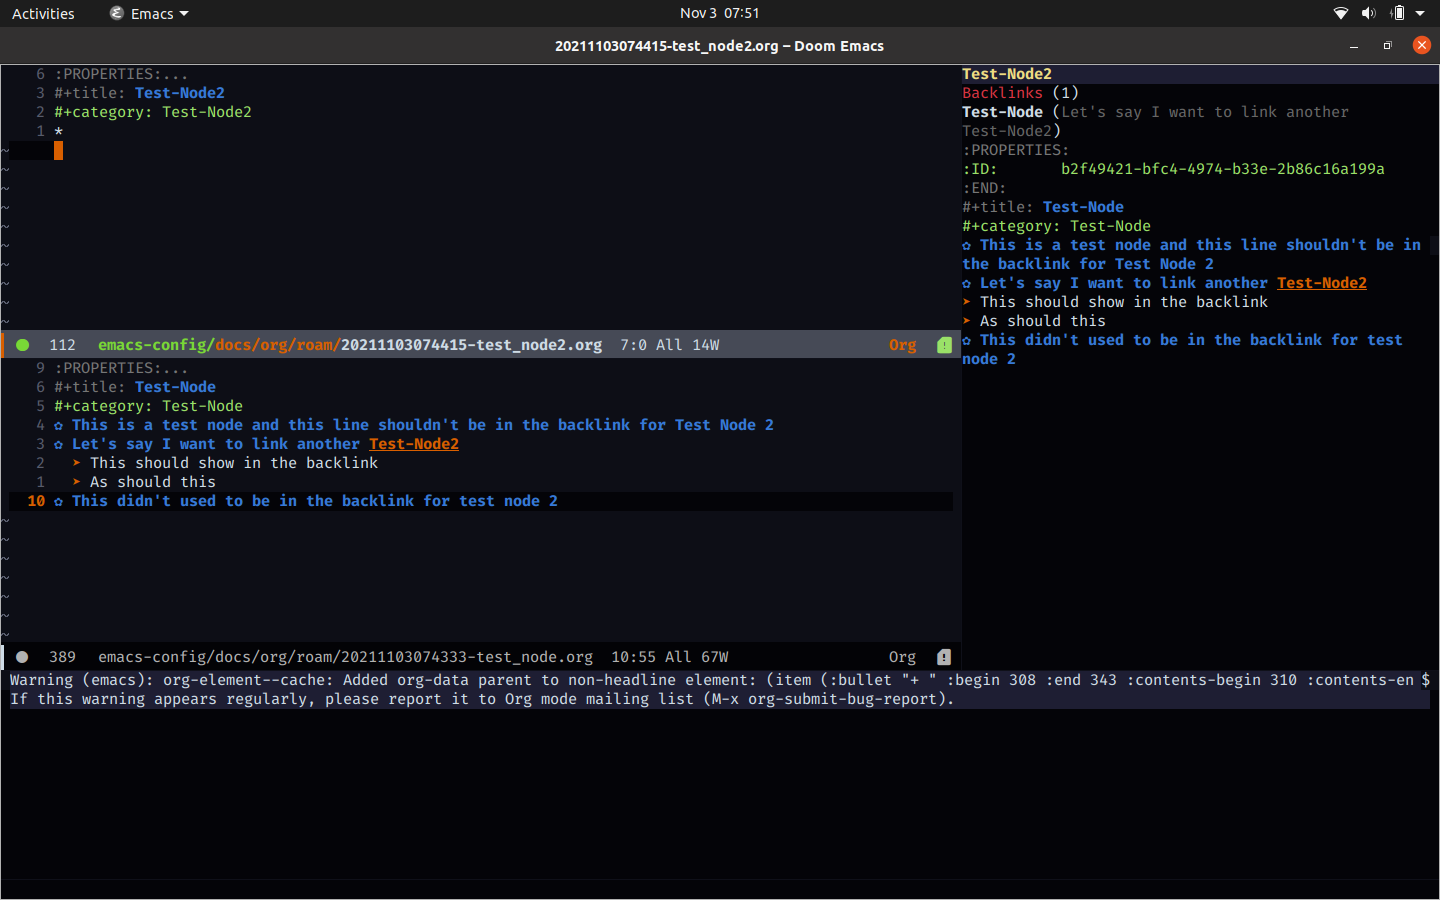Click the green buffer-state circle in the active modeline
Viewport: 1440px width, 900px height.
(22, 344)
